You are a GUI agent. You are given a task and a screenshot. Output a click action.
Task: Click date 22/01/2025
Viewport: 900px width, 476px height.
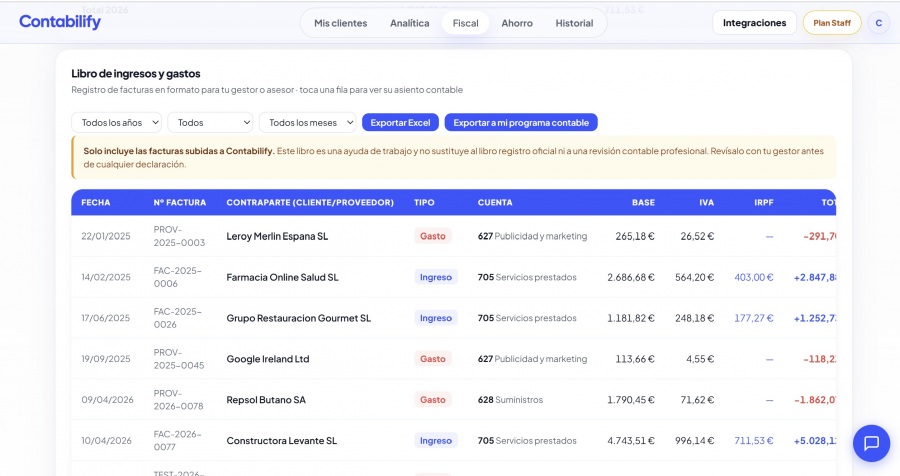coord(106,236)
